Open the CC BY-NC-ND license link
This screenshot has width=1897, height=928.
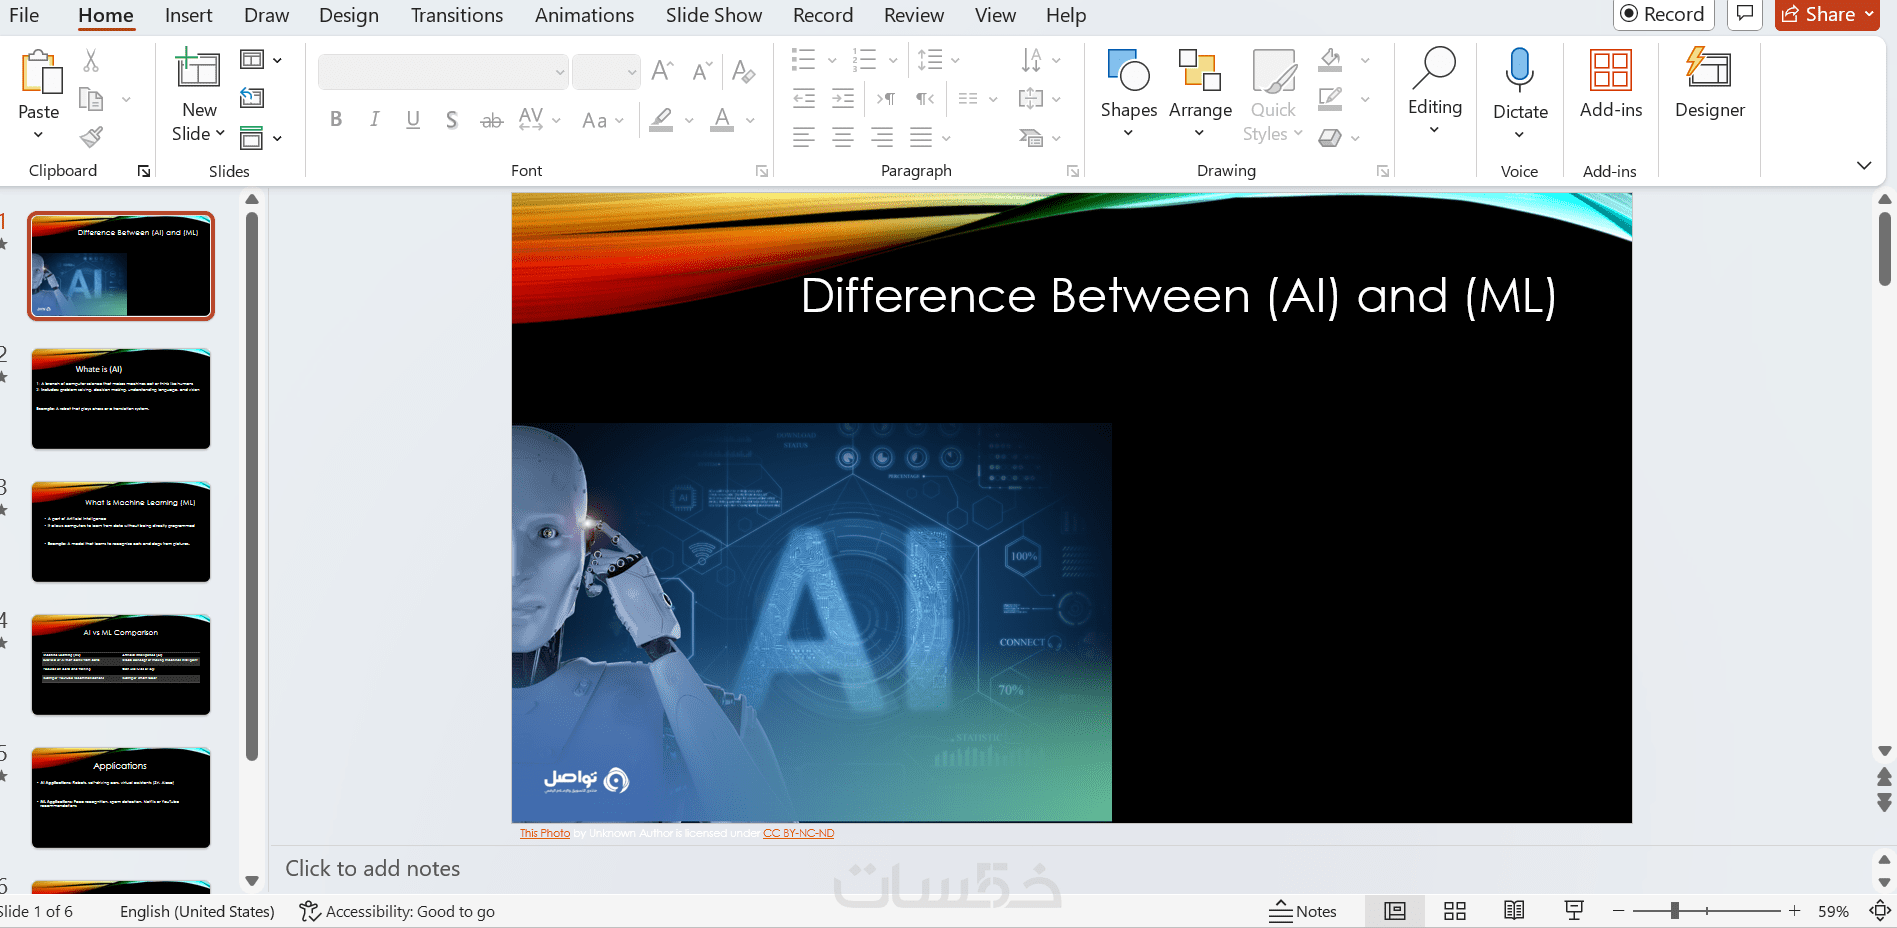point(798,833)
